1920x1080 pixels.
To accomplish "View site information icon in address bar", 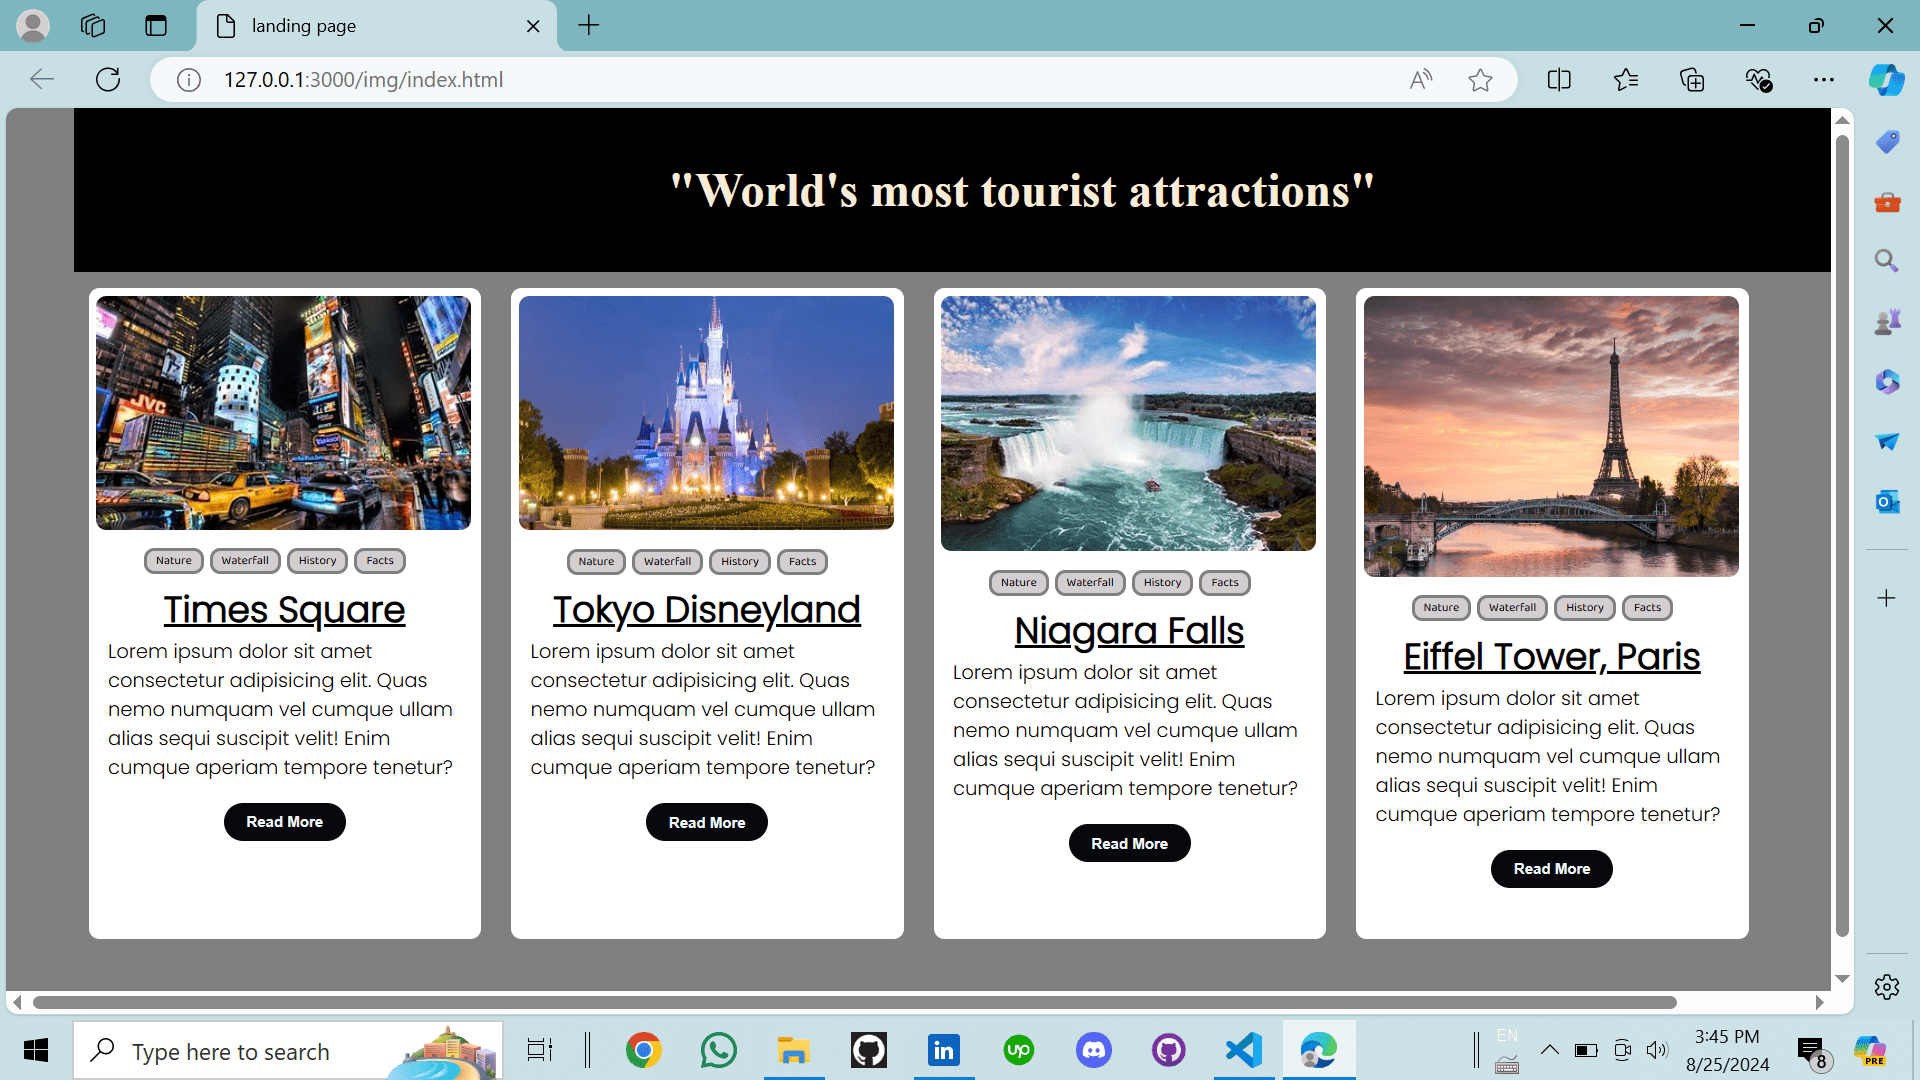I will point(189,80).
